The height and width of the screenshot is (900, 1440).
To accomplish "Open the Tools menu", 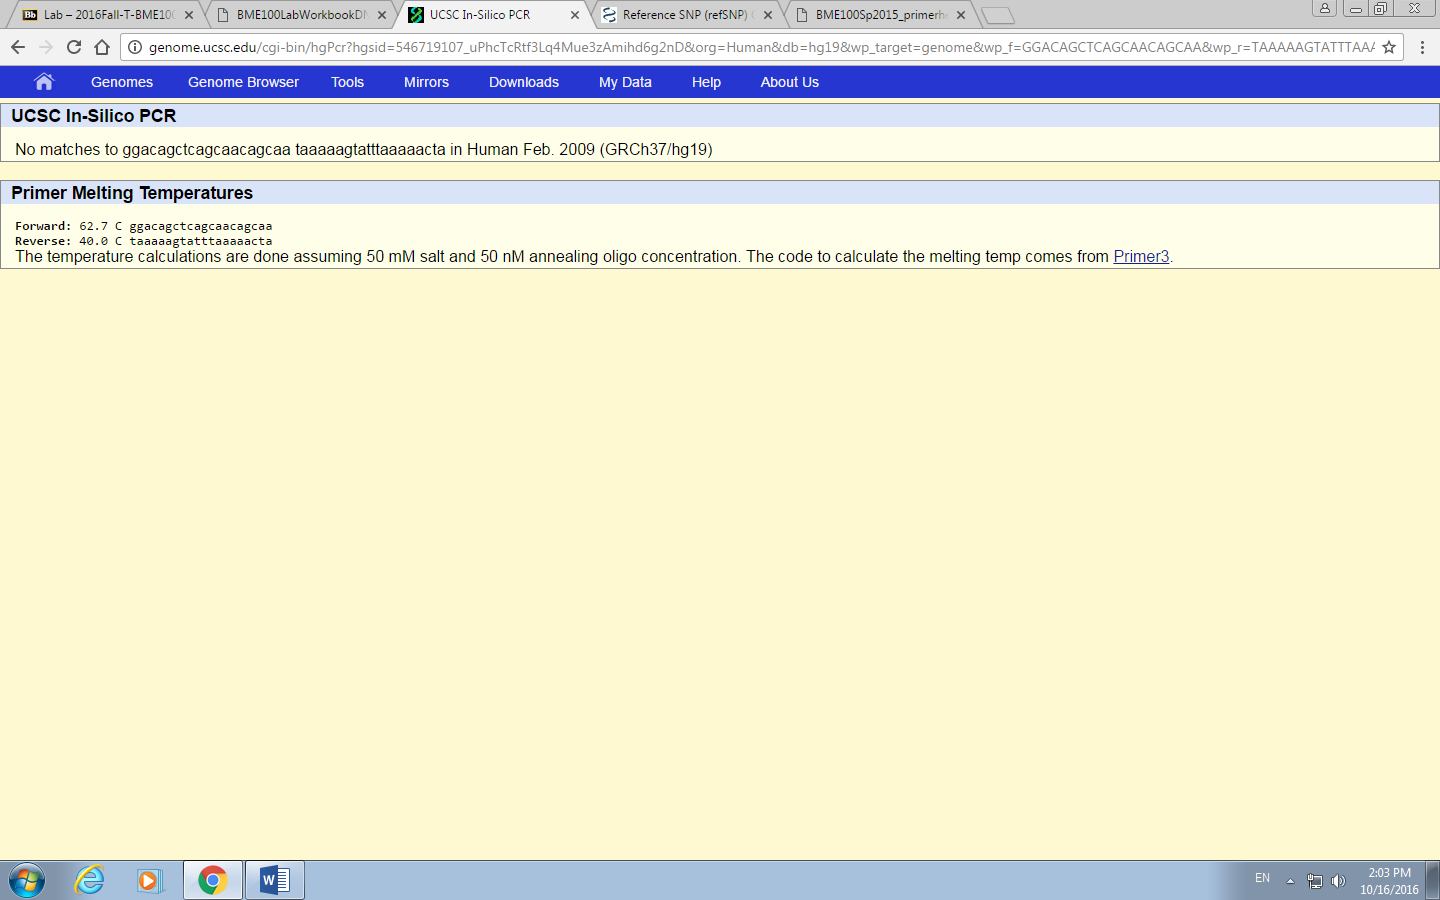I will click(347, 82).
